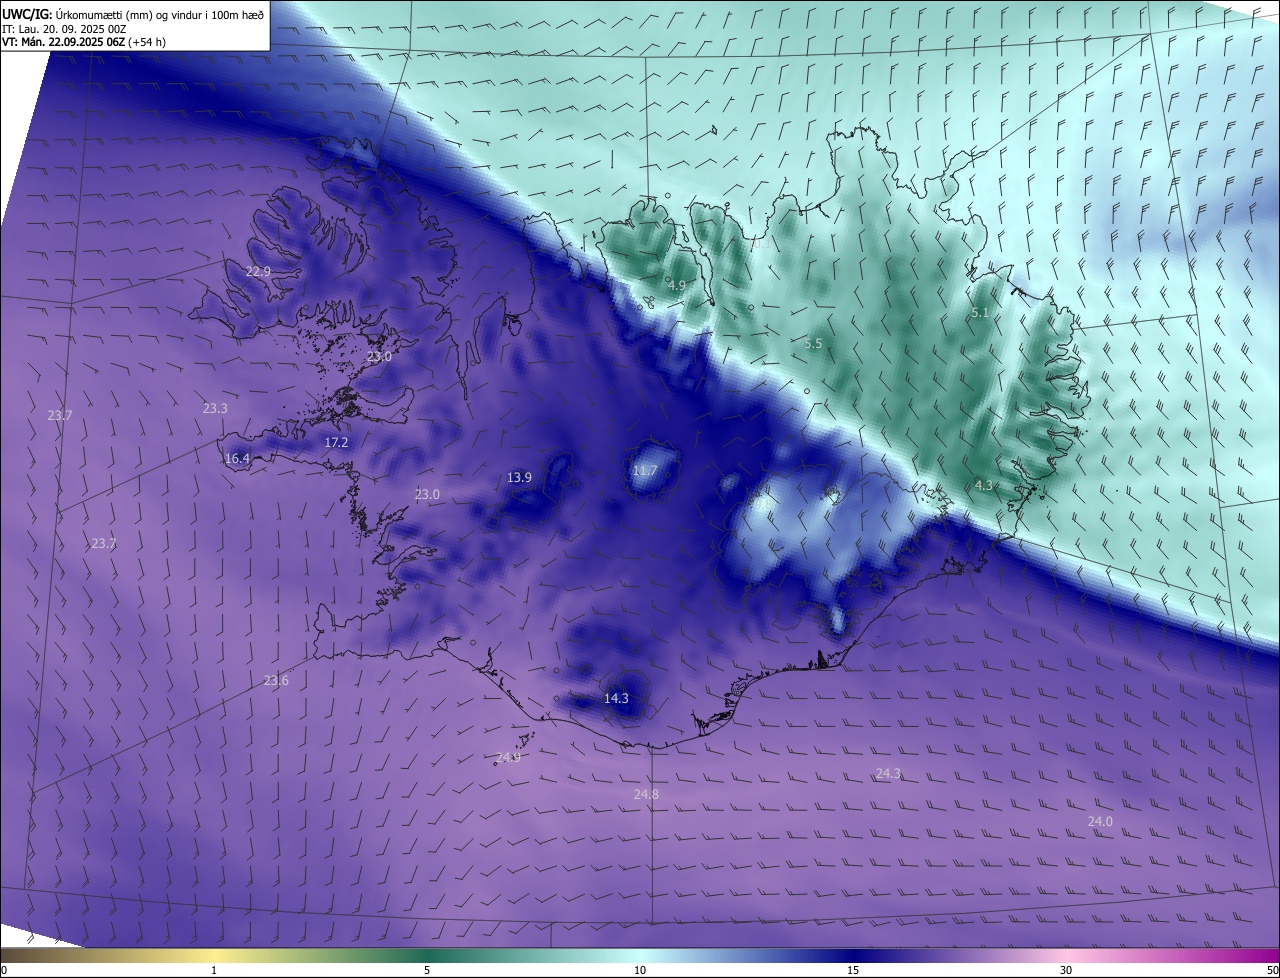Select the 11.7 value label
The height and width of the screenshot is (978, 1280).
(645, 470)
